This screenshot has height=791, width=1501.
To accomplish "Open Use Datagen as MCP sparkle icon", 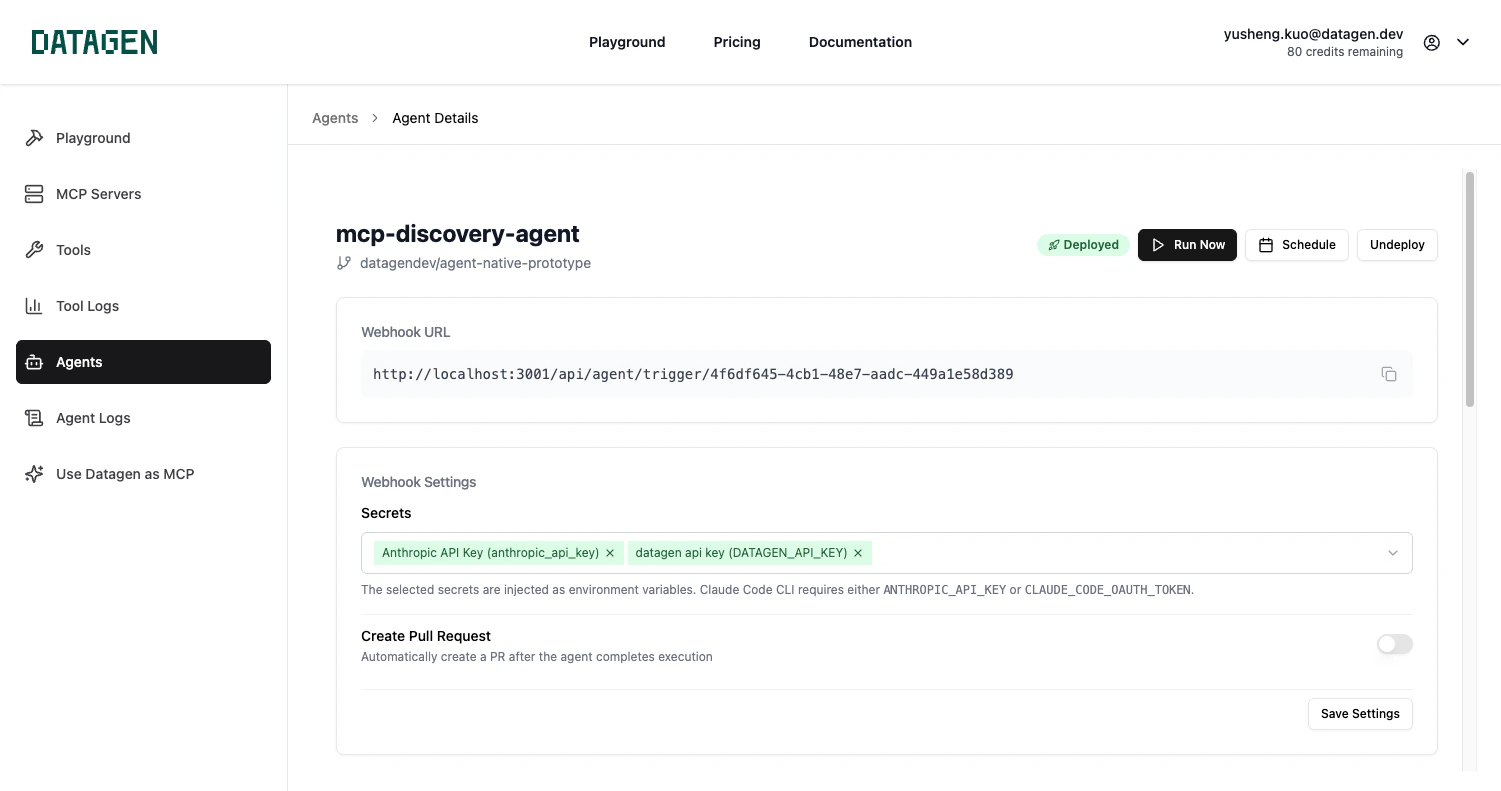I will coord(33,473).
